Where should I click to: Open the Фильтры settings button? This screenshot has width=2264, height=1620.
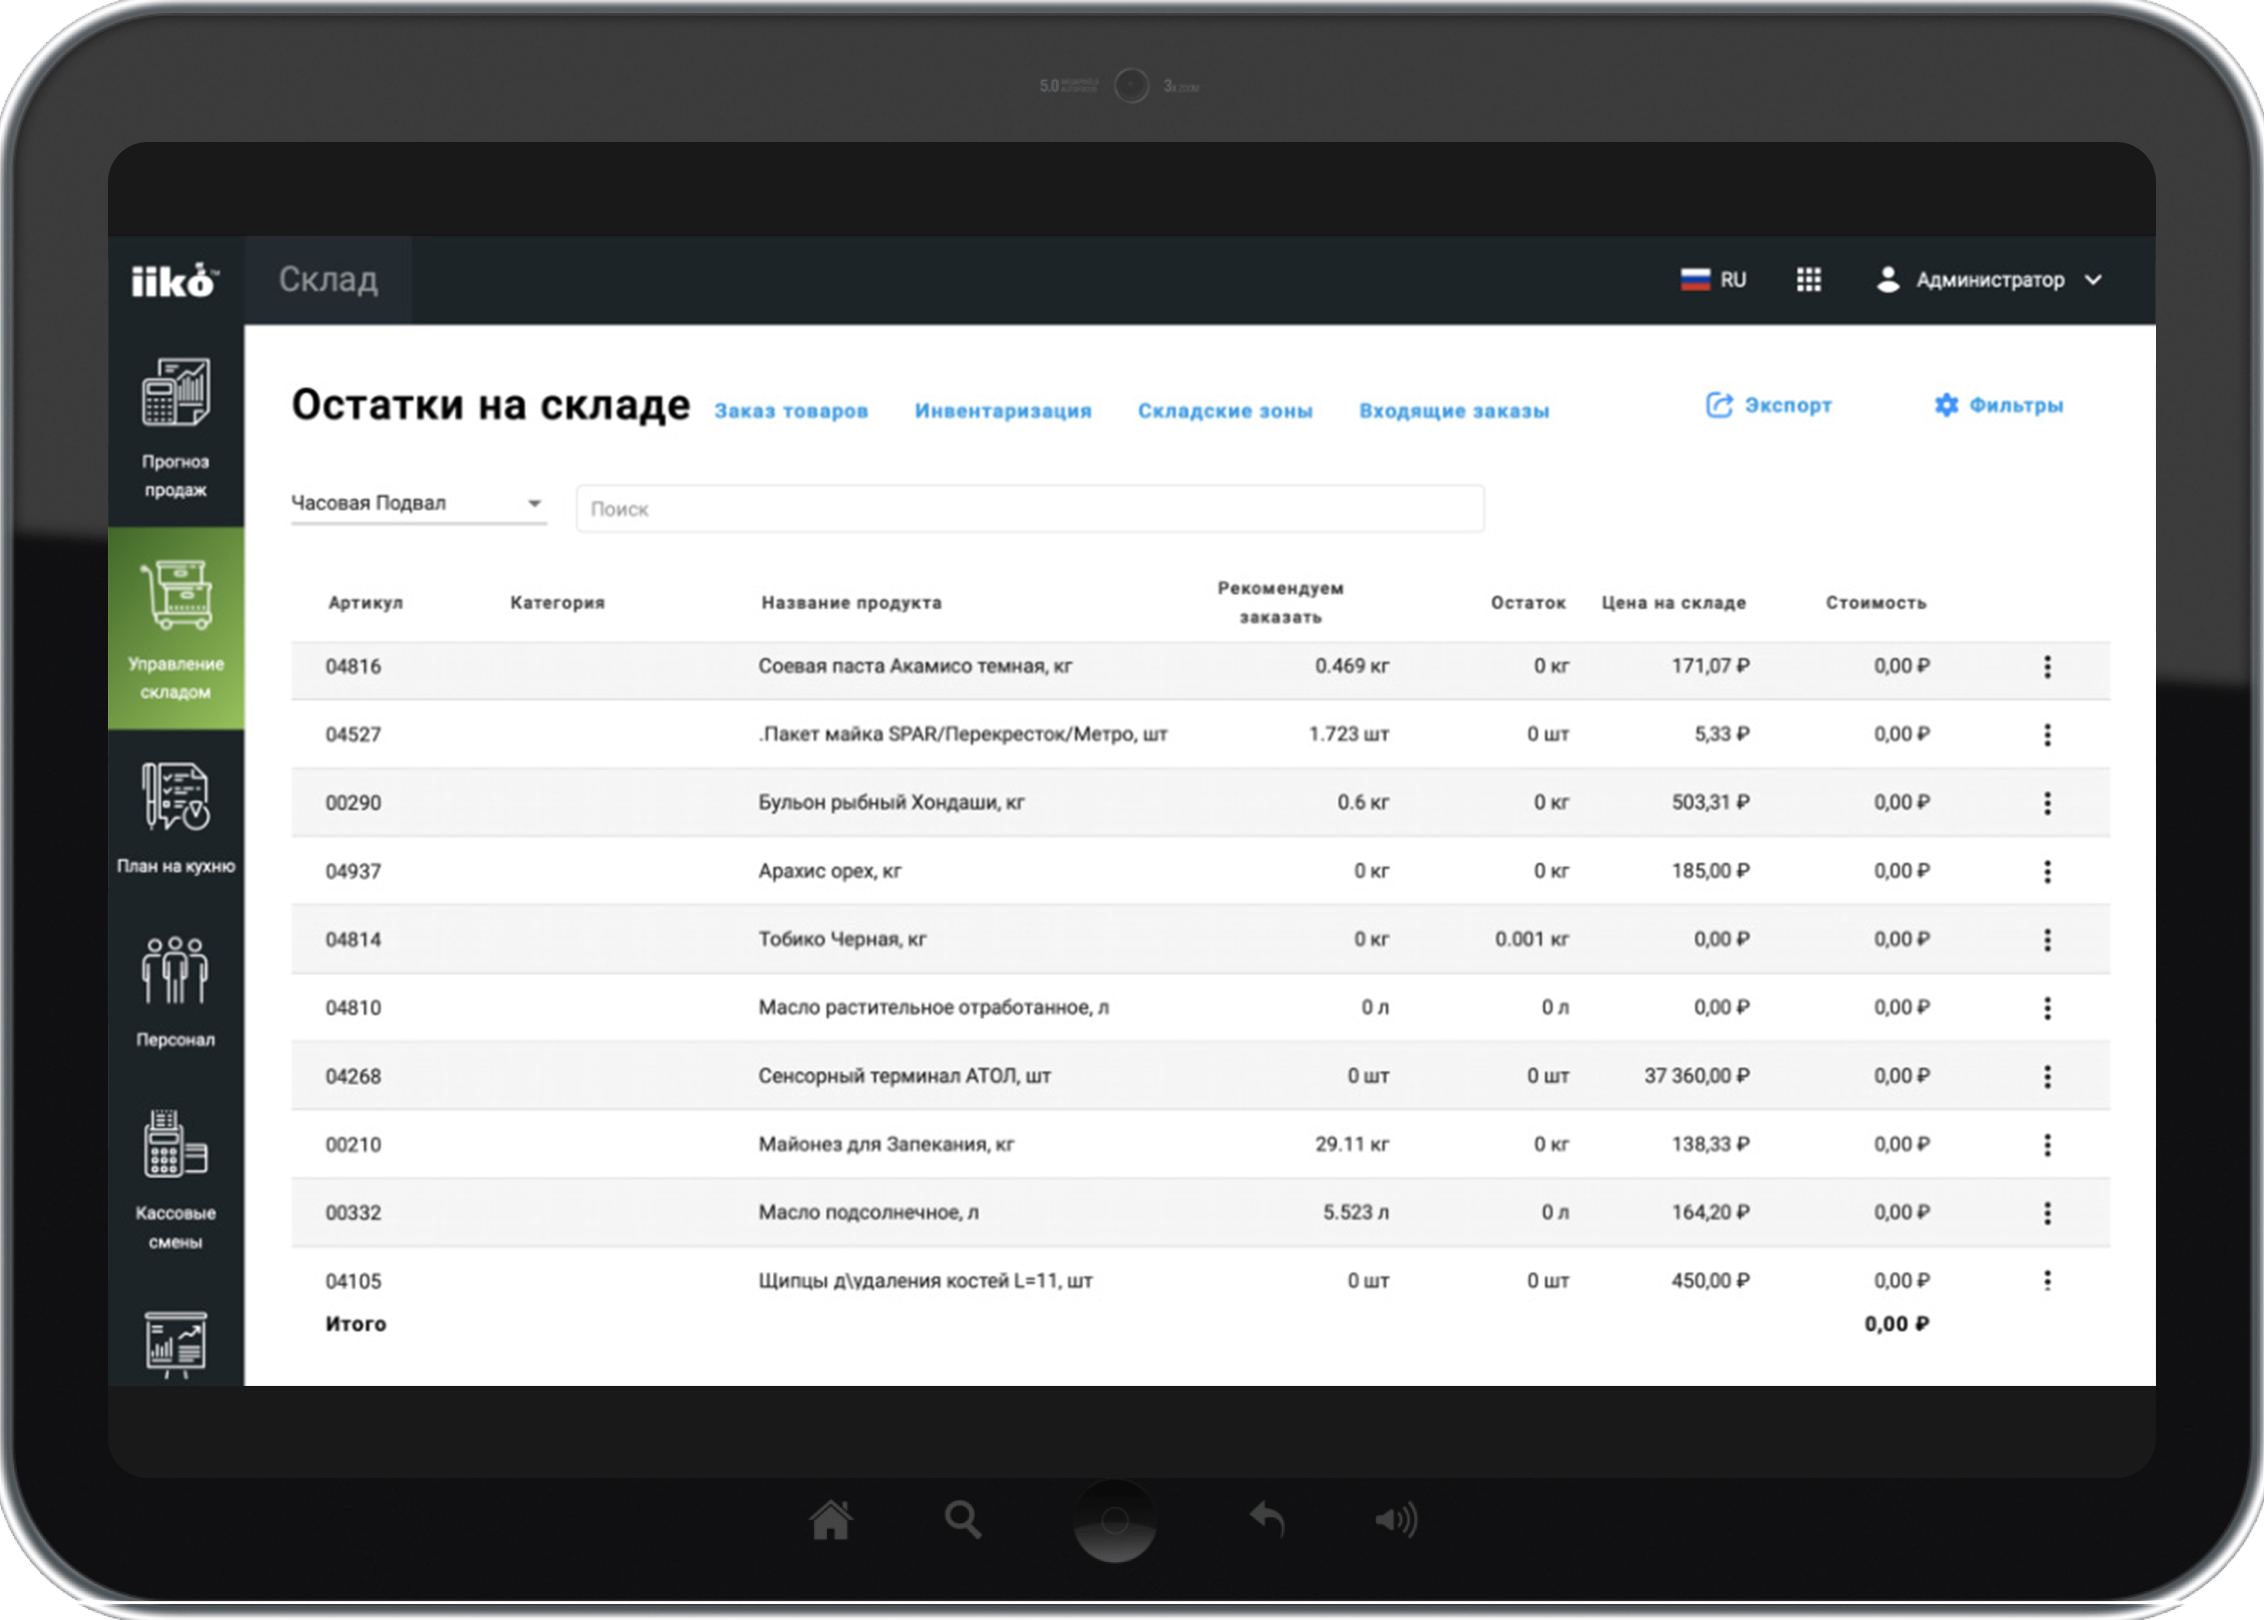point(1998,405)
